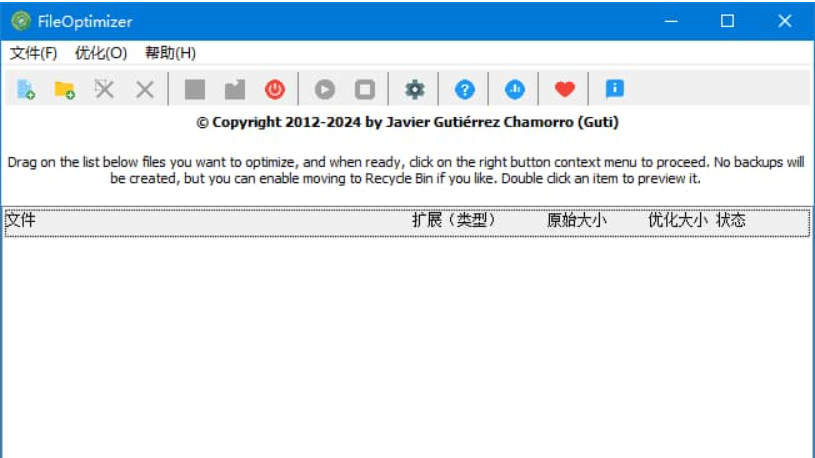
Task: Stop optimization with the stop icon
Action: click(x=365, y=89)
